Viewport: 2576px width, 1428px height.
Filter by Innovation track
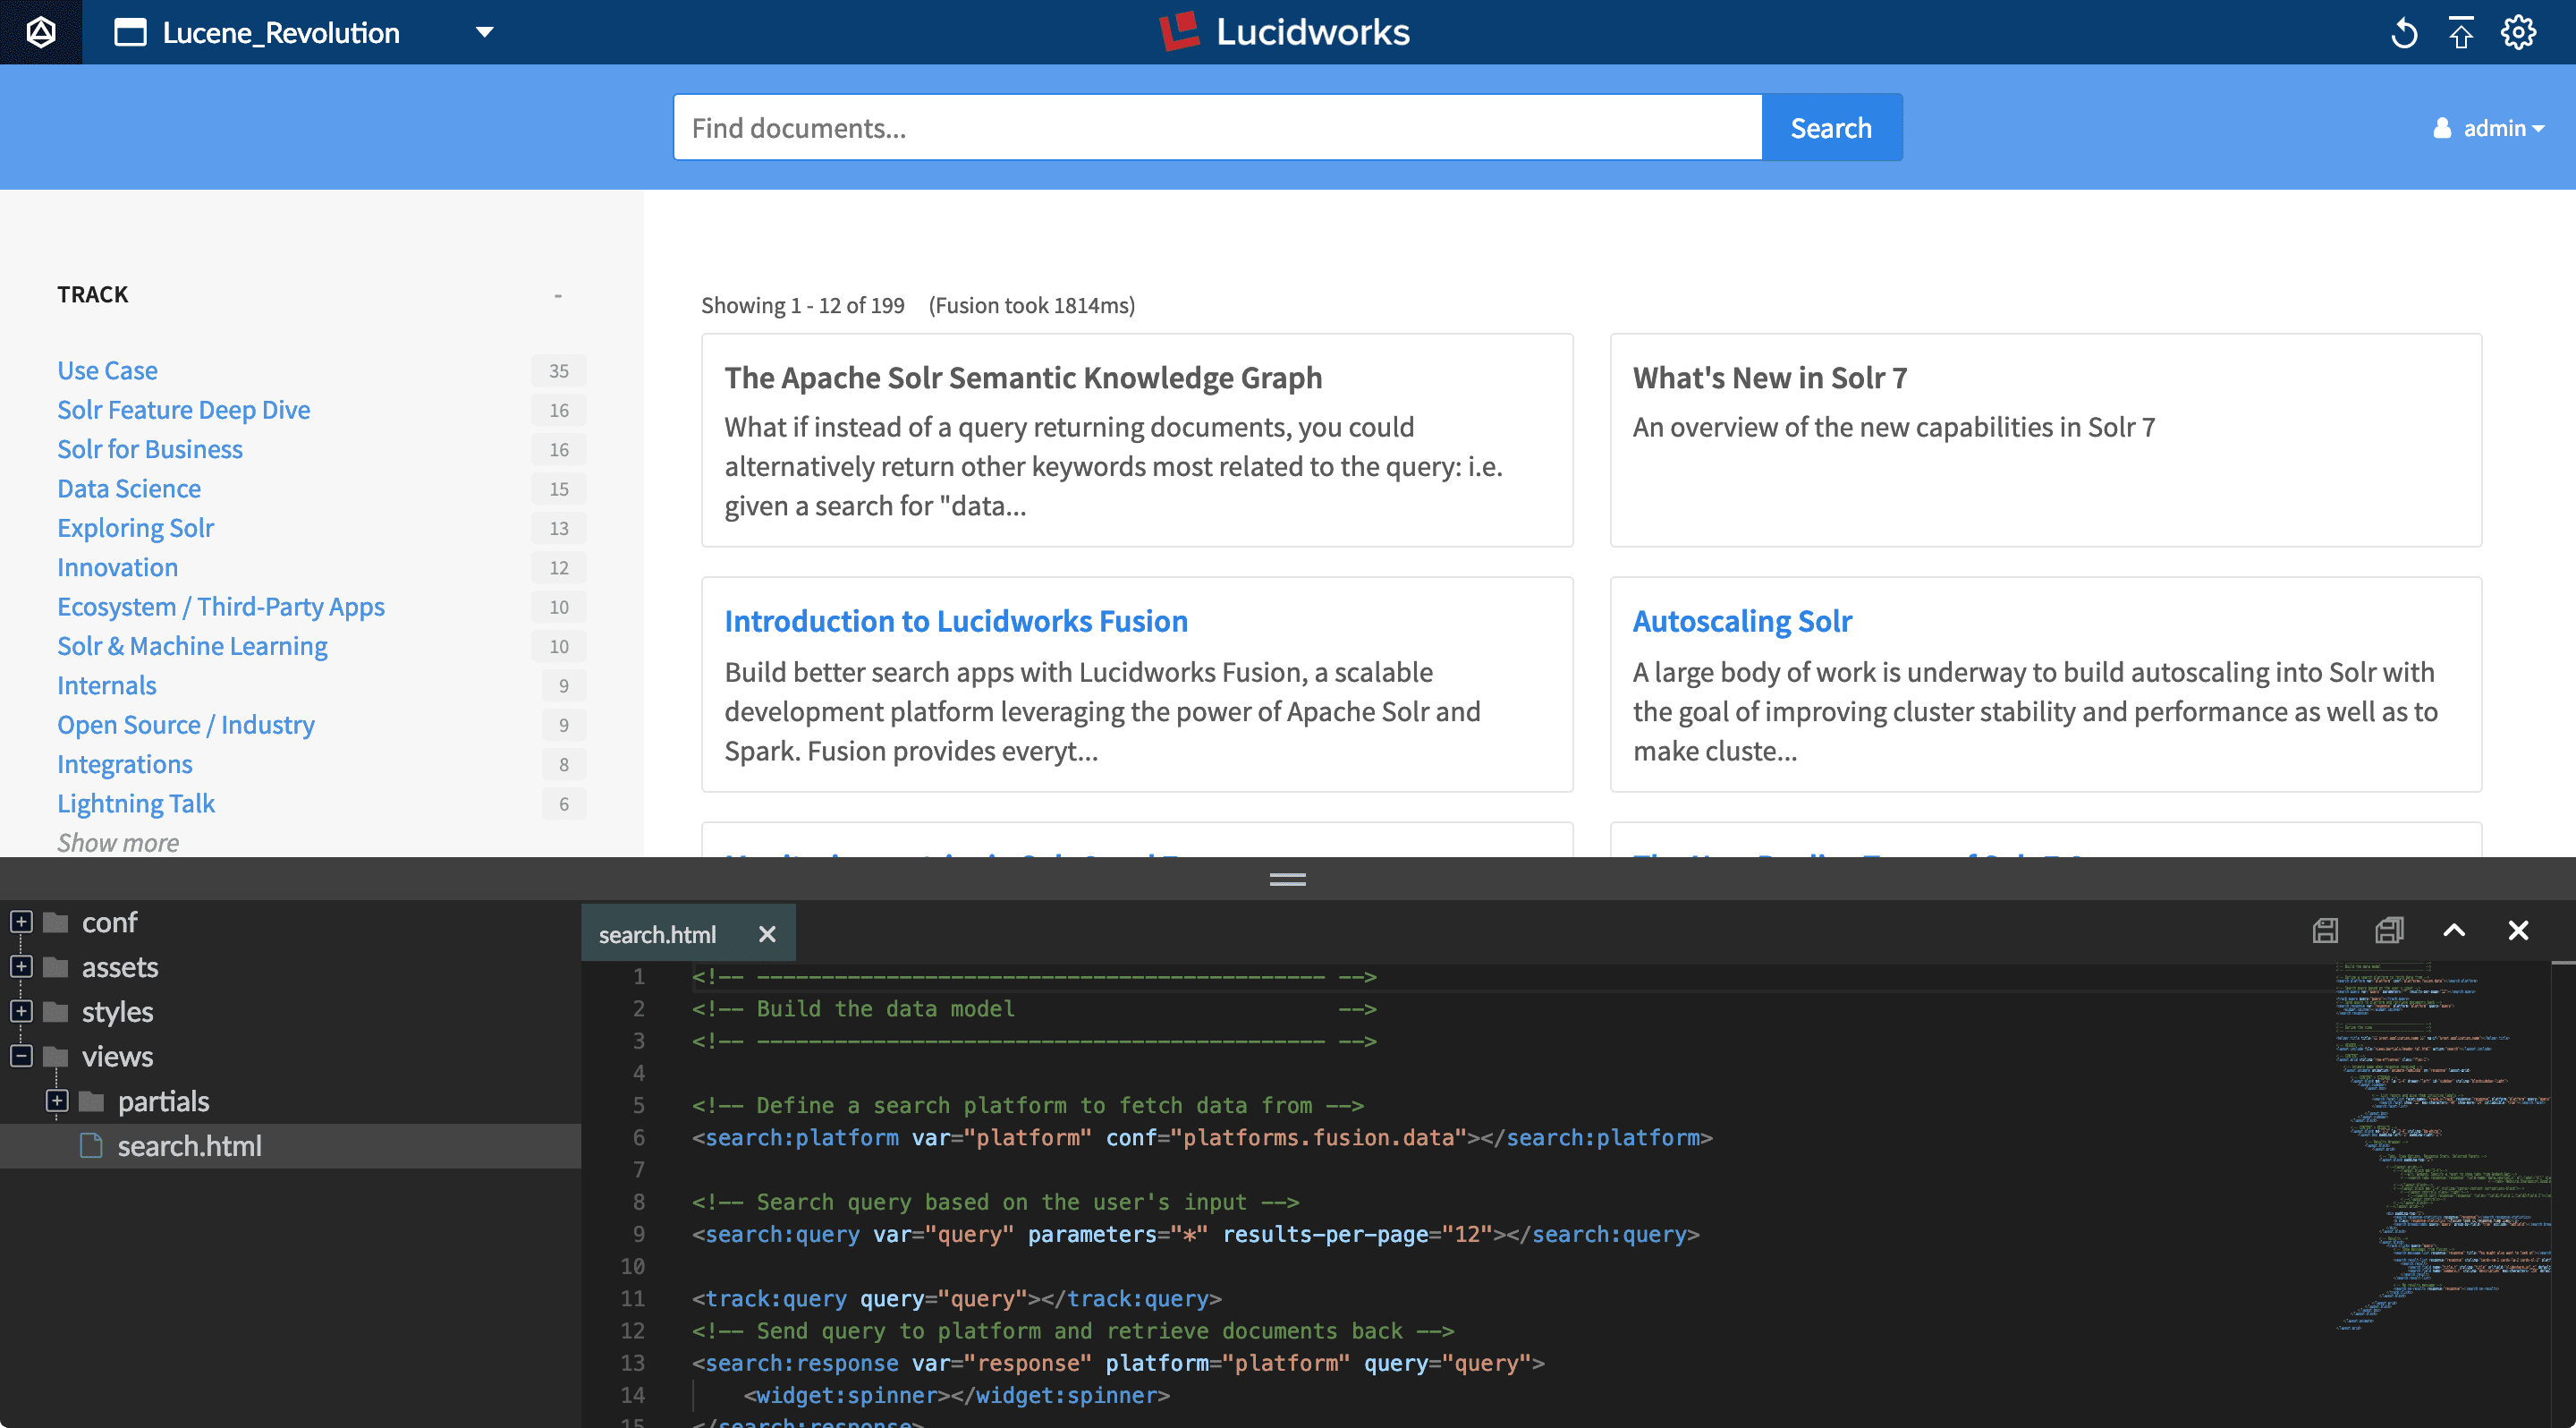[x=117, y=567]
